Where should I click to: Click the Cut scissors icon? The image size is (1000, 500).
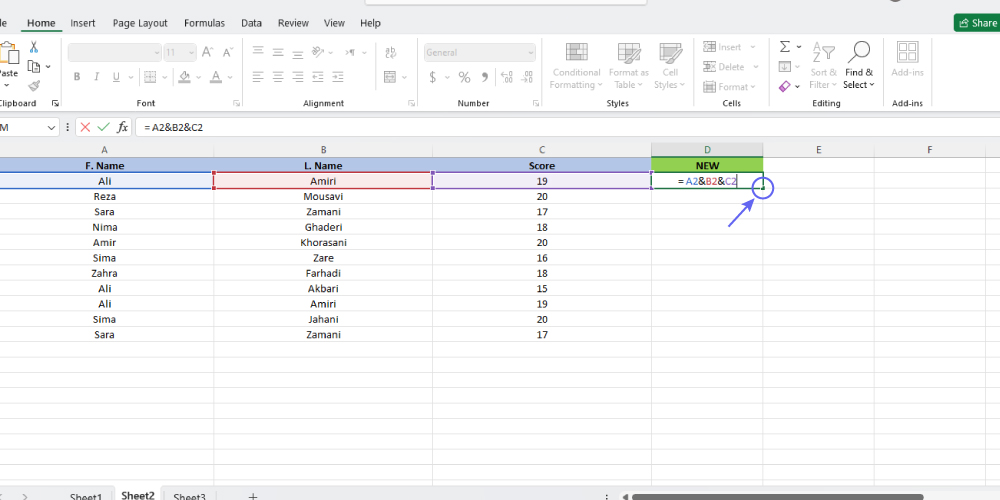pos(34,47)
